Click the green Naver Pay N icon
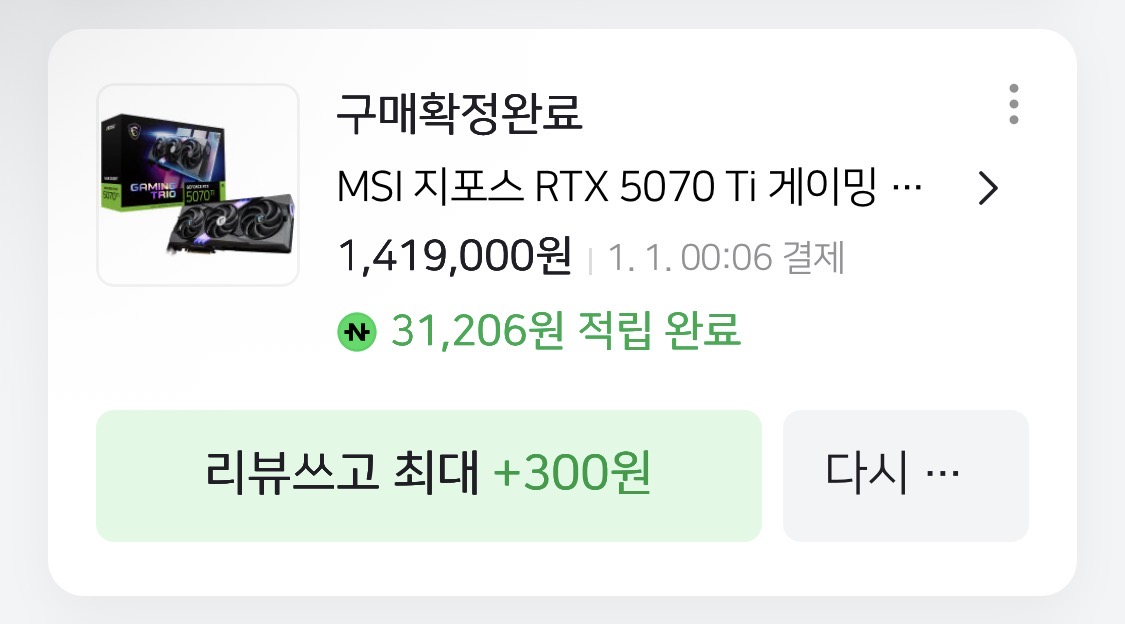The image size is (1125, 624). click(357, 332)
